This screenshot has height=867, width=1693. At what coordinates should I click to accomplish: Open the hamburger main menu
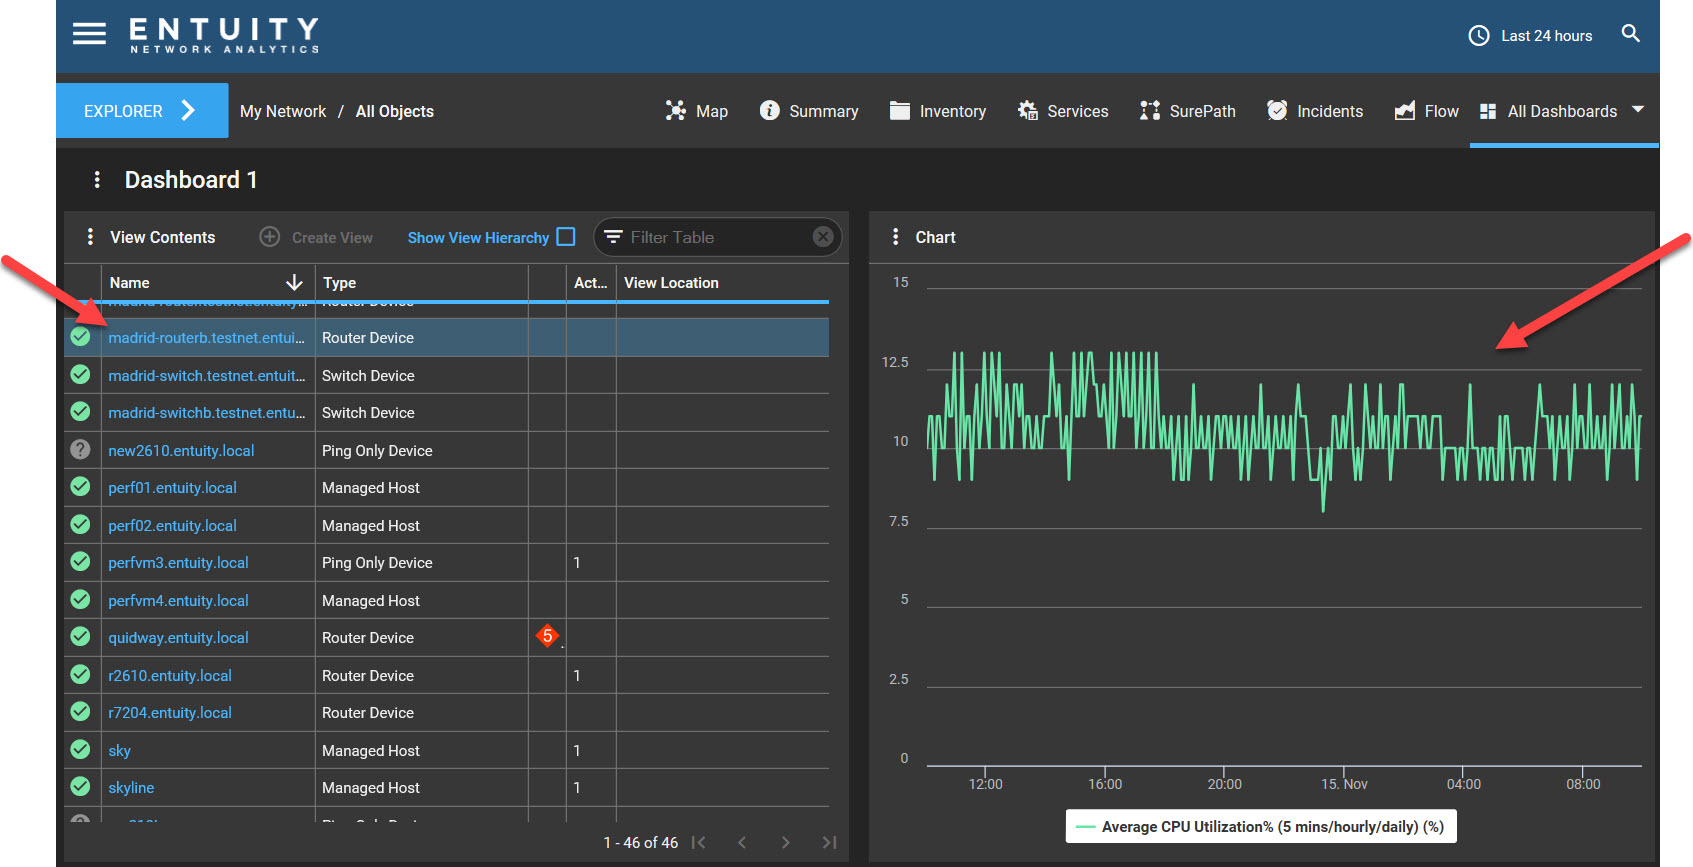tap(89, 34)
